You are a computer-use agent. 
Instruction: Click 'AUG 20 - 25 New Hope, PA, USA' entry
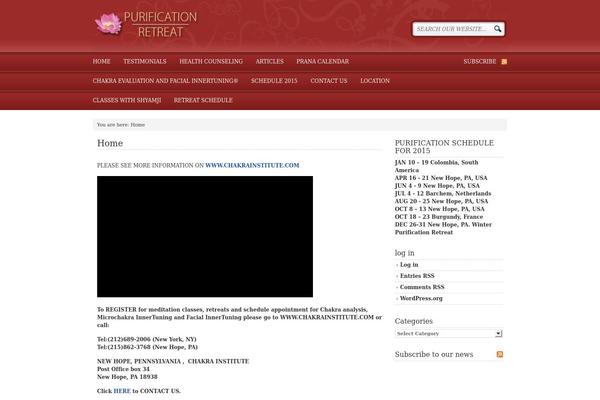tap(442, 201)
